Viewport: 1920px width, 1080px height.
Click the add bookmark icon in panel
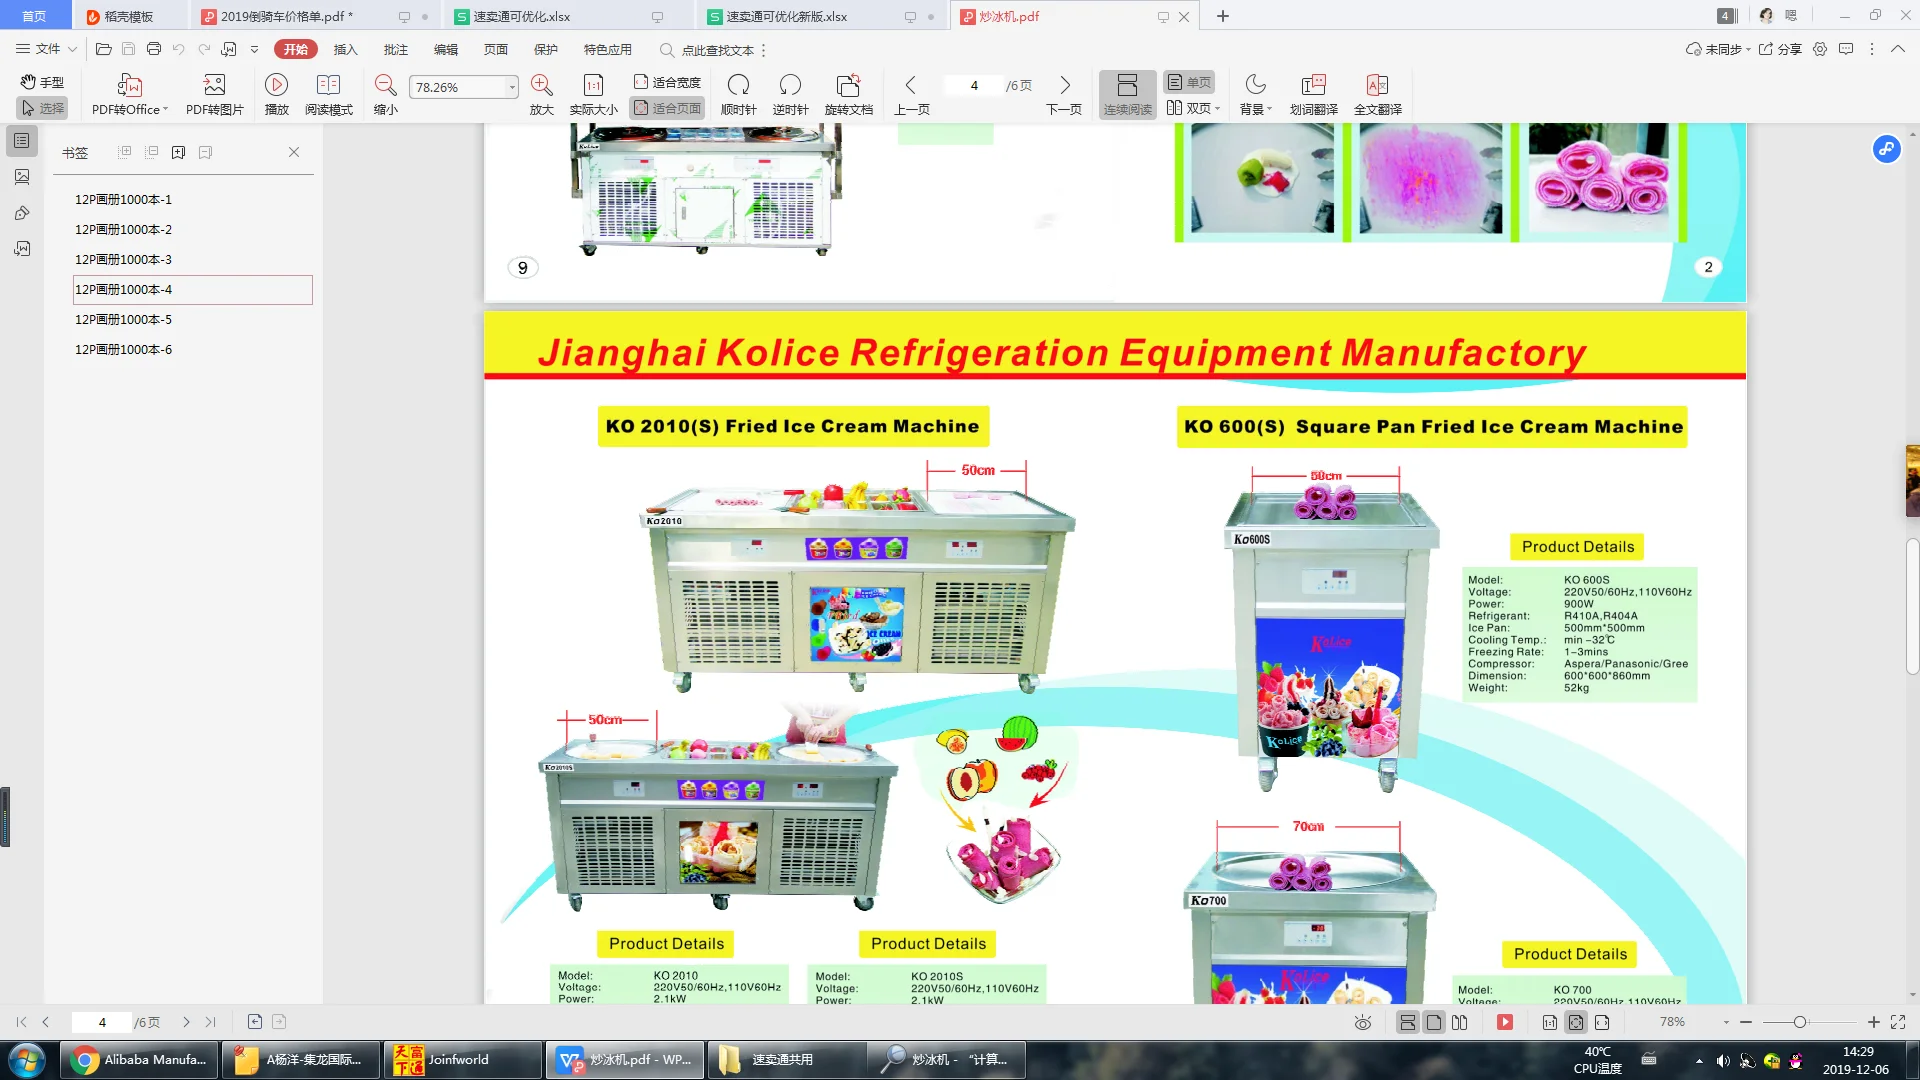pos(178,152)
